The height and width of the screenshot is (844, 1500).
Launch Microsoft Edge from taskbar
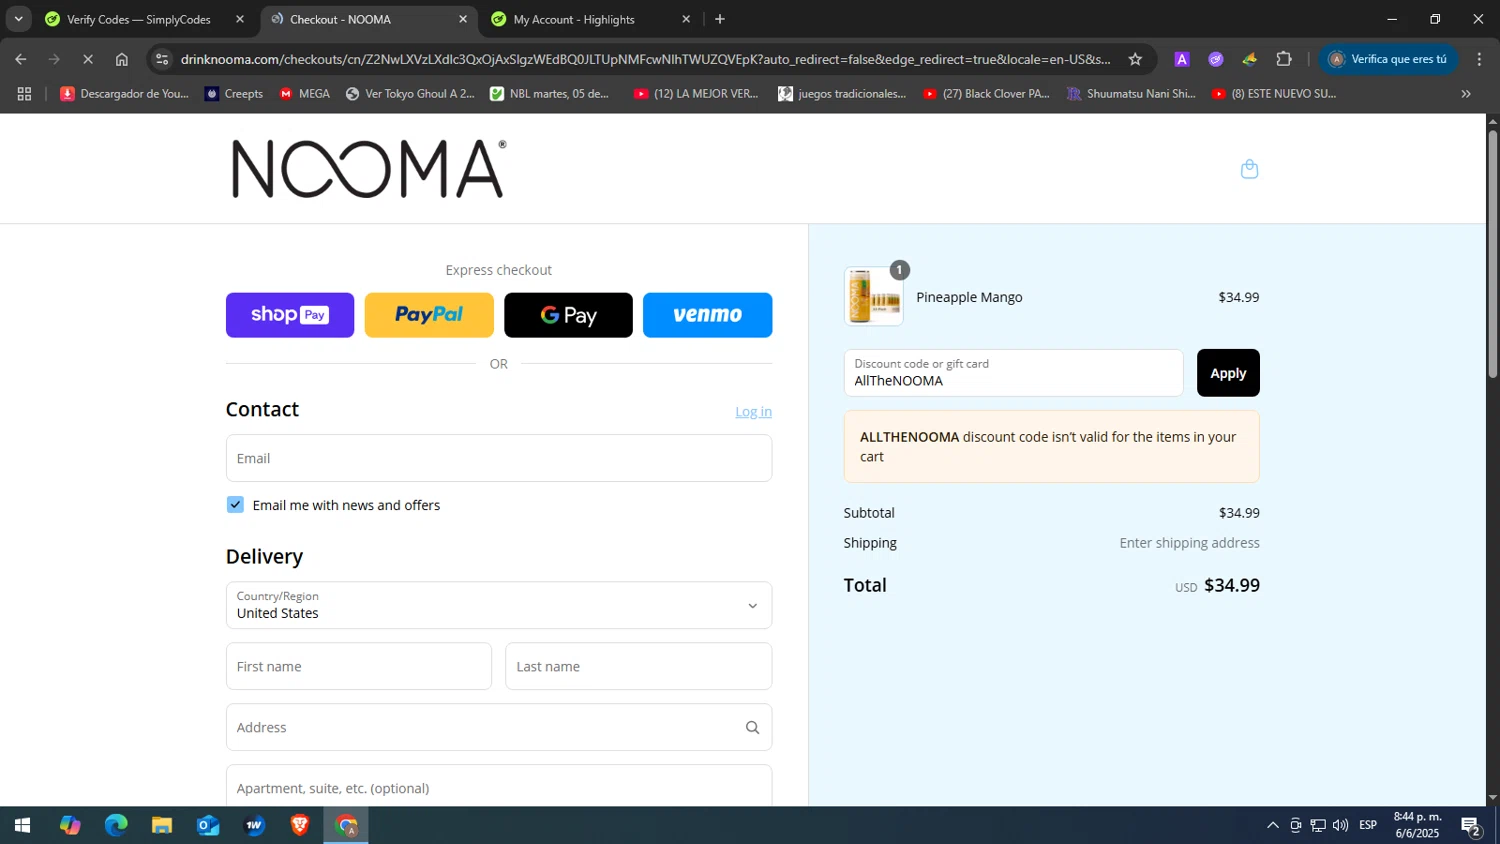point(116,825)
